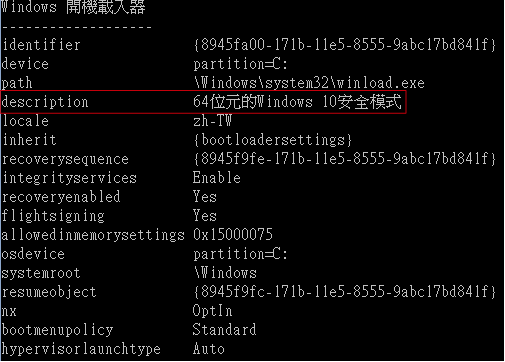505x362 pixels.
Task: Click the winload.exe path text
Action: pos(309,83)
